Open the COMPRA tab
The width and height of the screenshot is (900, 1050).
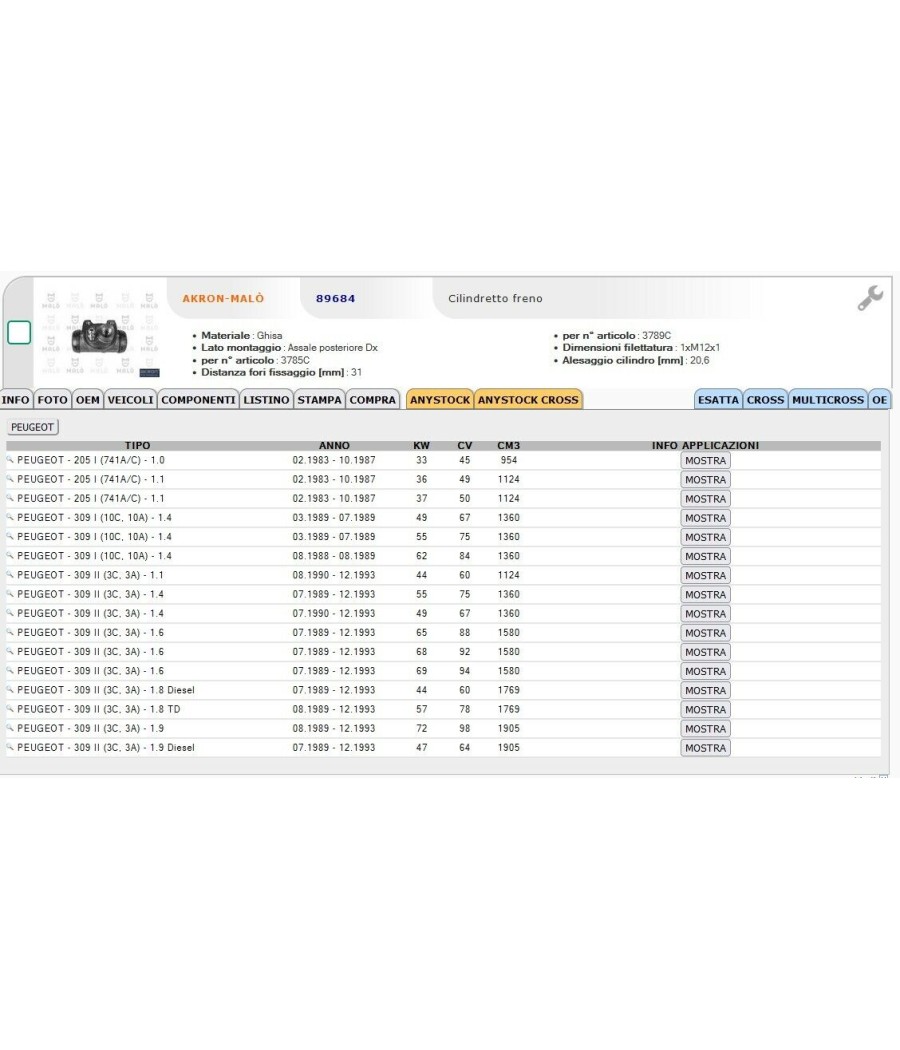(x=372, y=400)
